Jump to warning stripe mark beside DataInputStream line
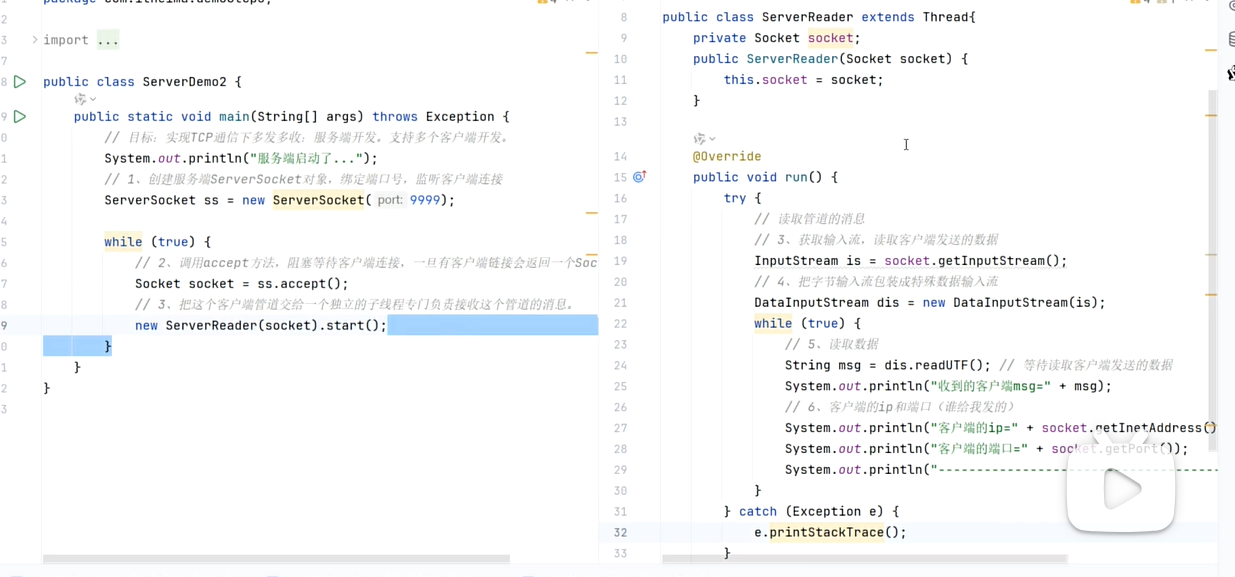This screenshot has width=1235, height=577. coord(1211,295)
